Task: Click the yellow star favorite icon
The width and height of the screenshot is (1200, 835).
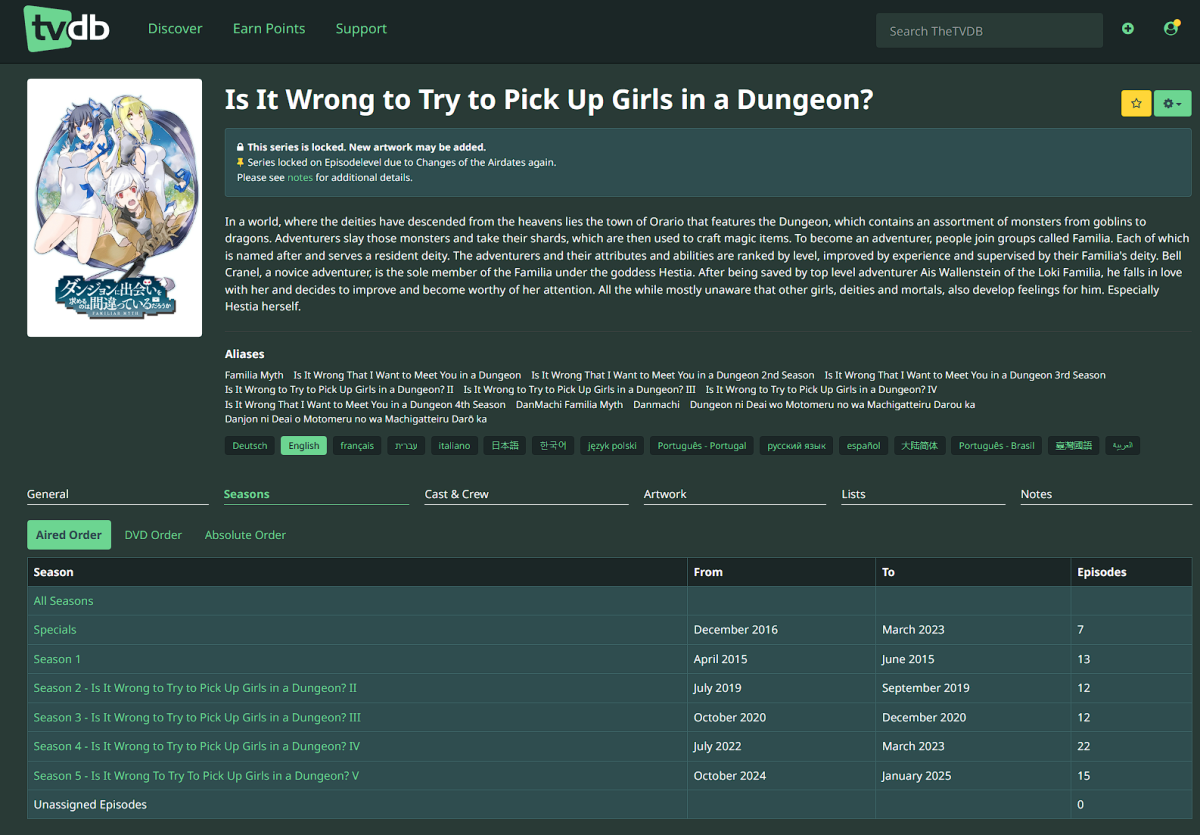Action: [x=1136, y=103]
